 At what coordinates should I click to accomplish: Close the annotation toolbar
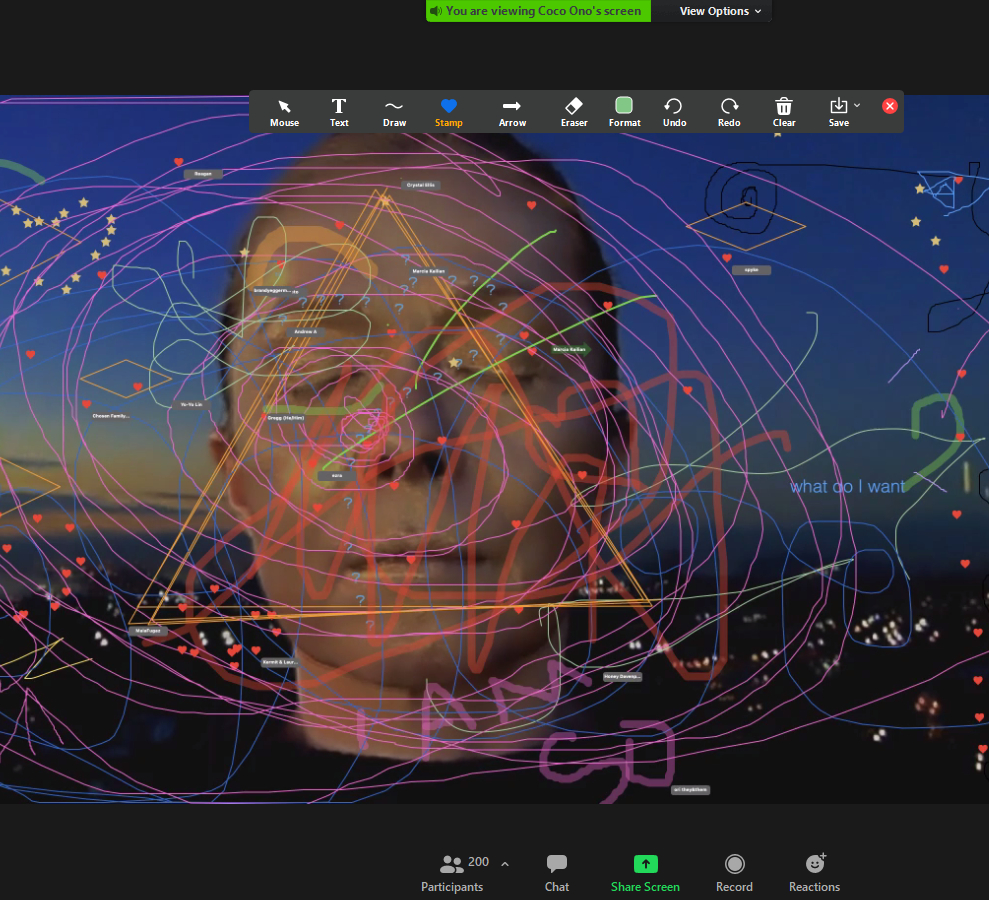889,106
